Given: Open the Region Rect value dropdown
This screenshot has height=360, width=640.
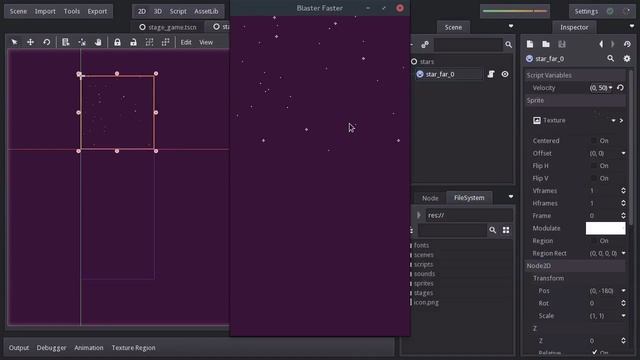Looking at the screenshot, I should (x=623, y=253).
